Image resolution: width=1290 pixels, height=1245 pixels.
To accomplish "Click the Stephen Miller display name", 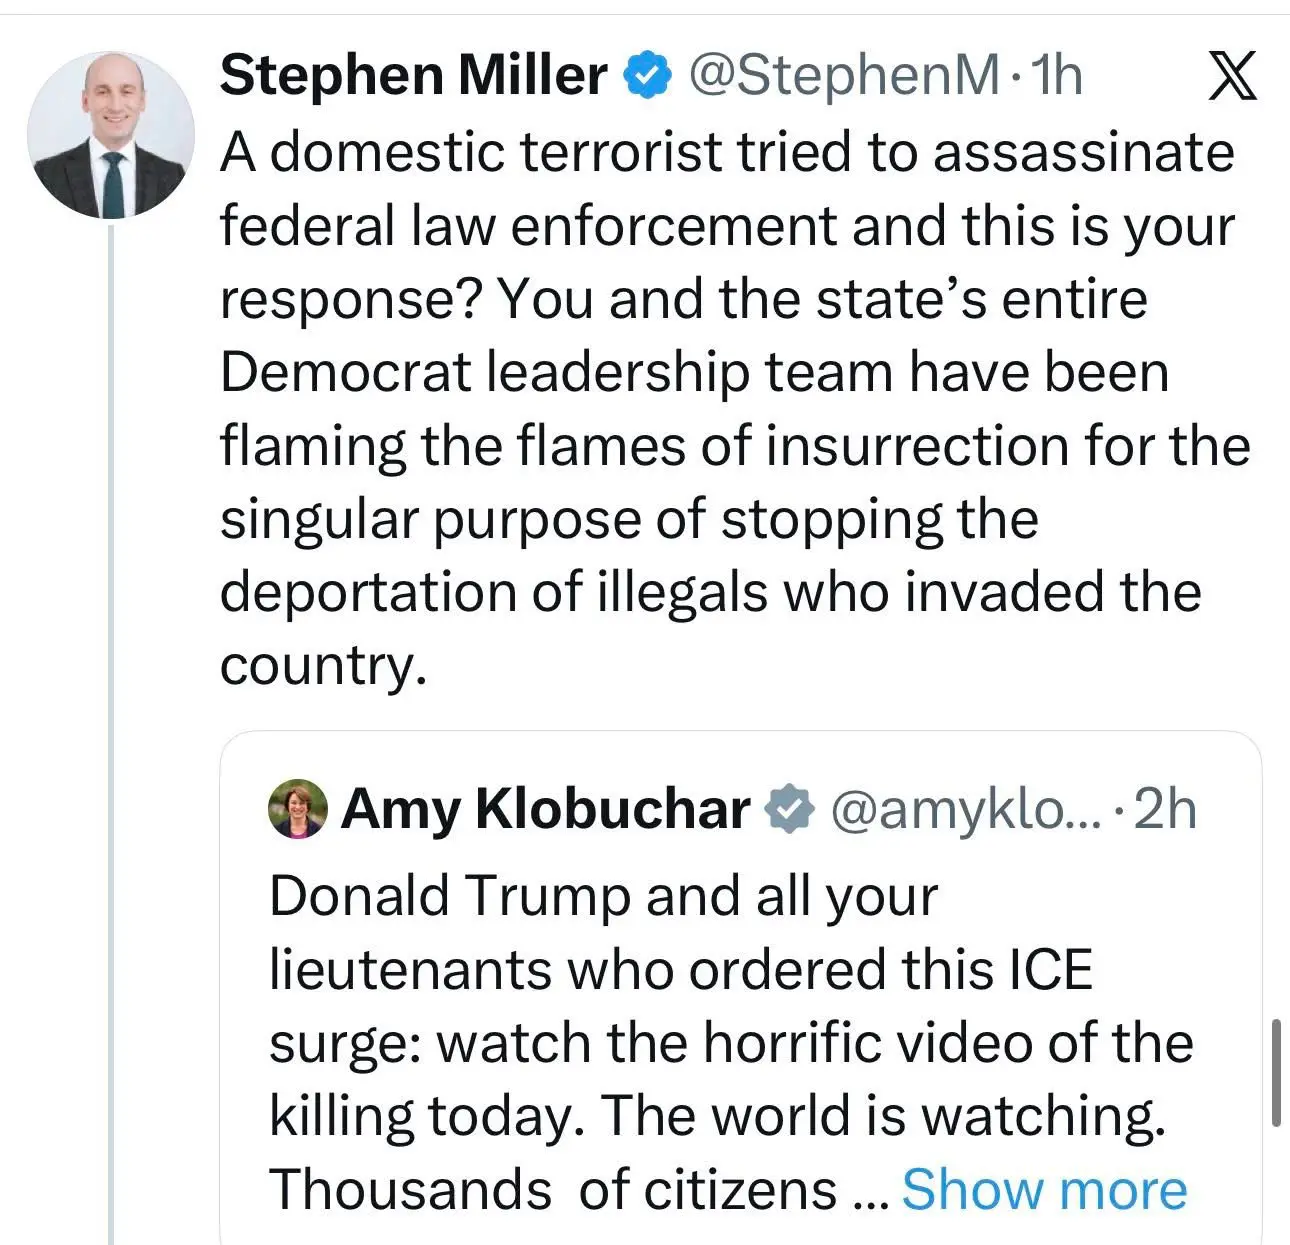I will tap(413, 76).
